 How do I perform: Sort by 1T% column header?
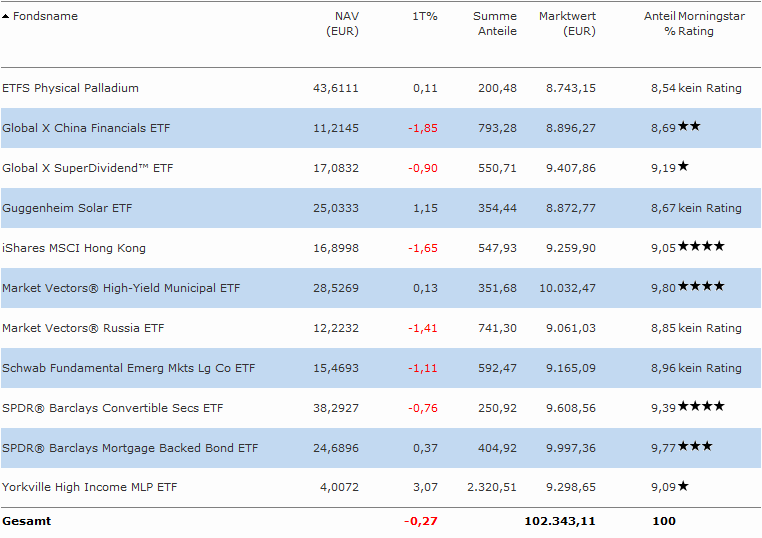coord(425,16)
